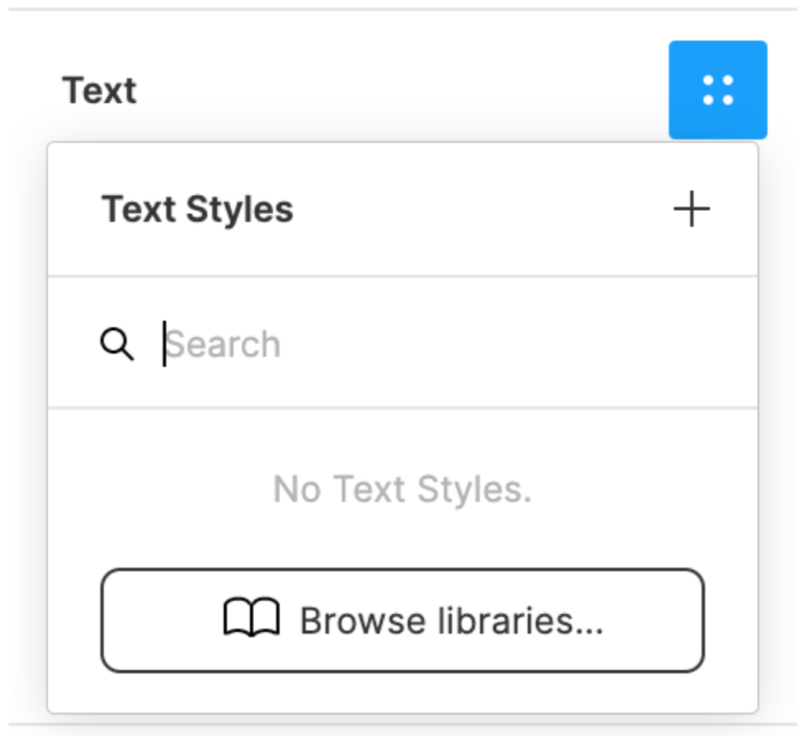Hit the library book icon in the button
This screenshot has width=800, height=742.
(x=251, y=621)
